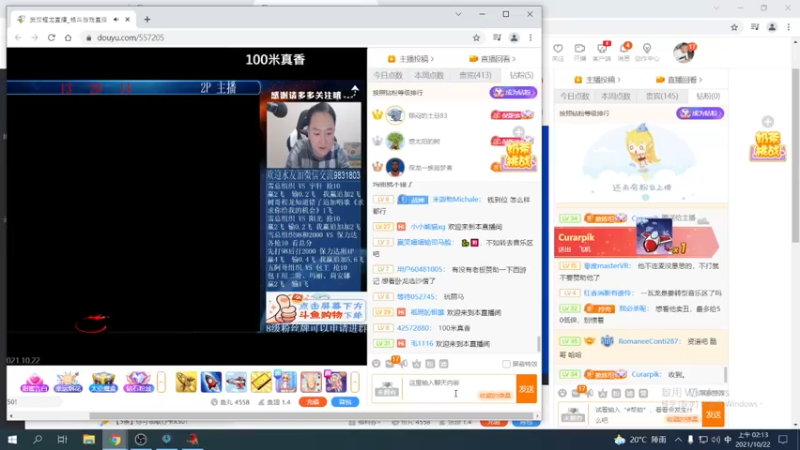Open Chrome from the taskbar
This screenshot has width=800, height=450.
coord(115,439)
